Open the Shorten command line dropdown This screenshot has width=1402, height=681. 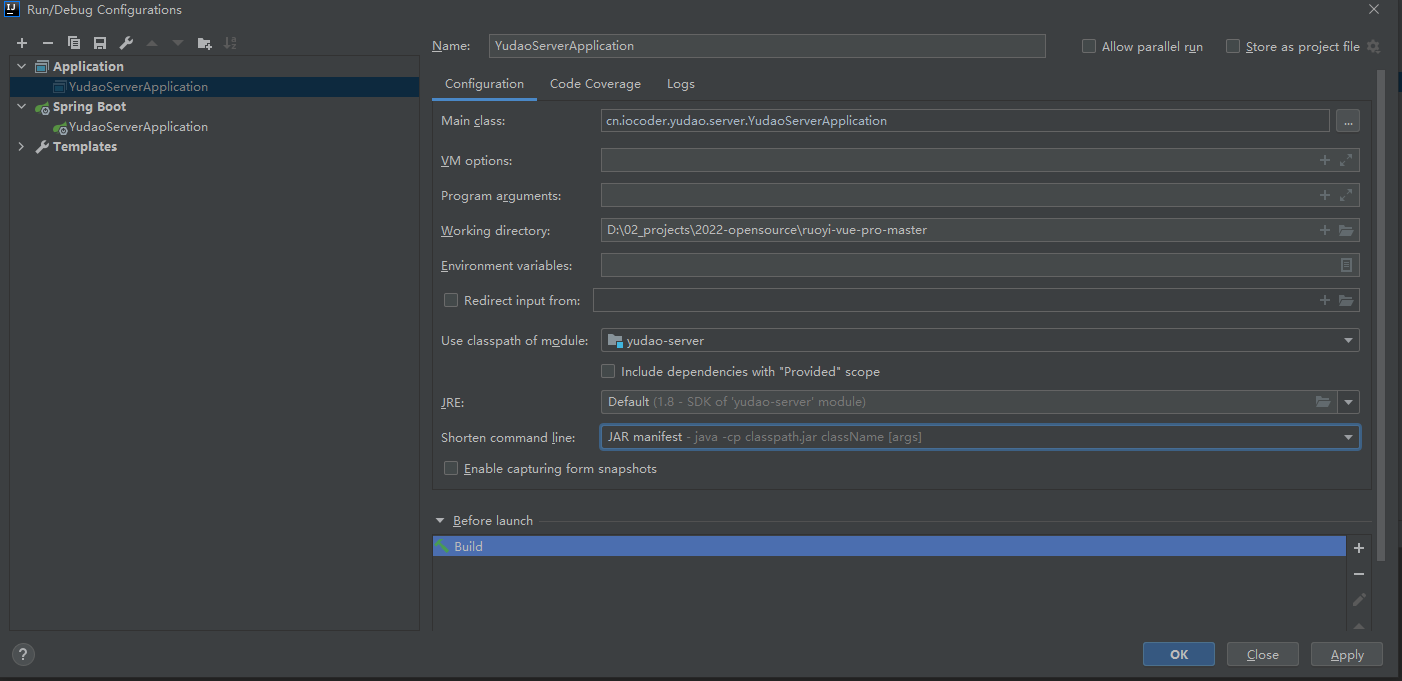click(980, 437)
